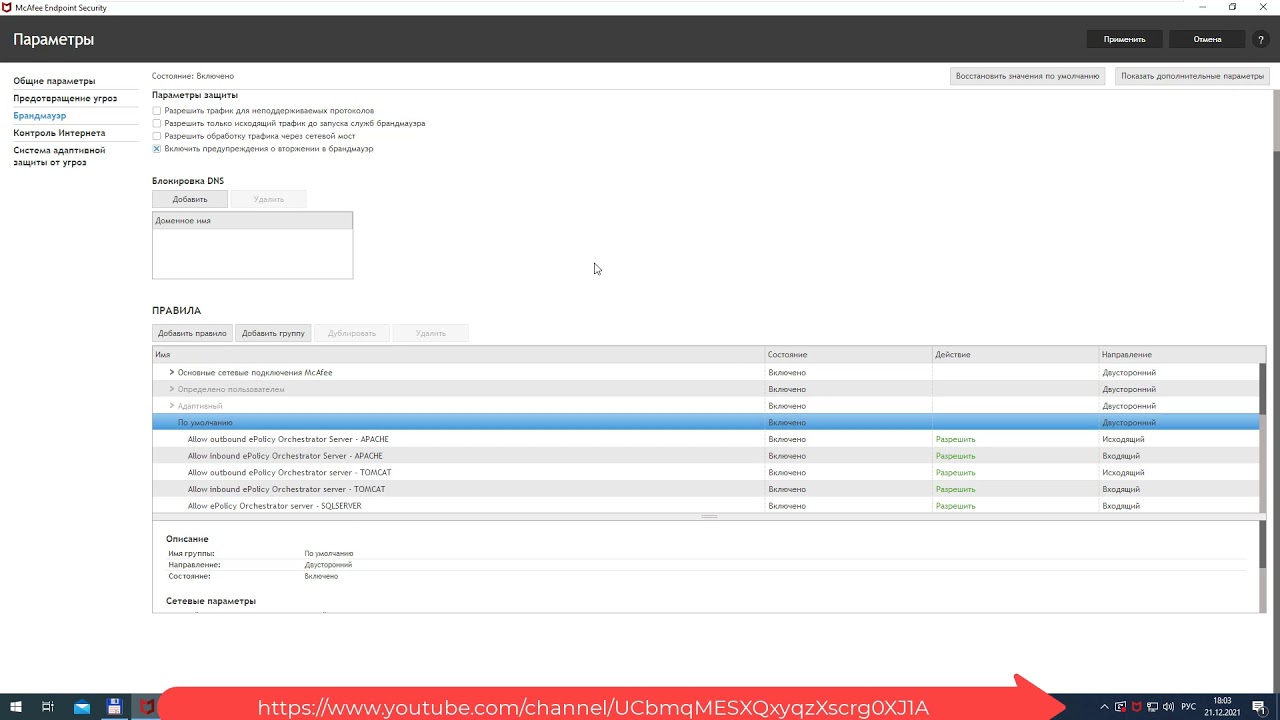
Task: Click the Состояние: Включено status text
Action: pos(193,76)
